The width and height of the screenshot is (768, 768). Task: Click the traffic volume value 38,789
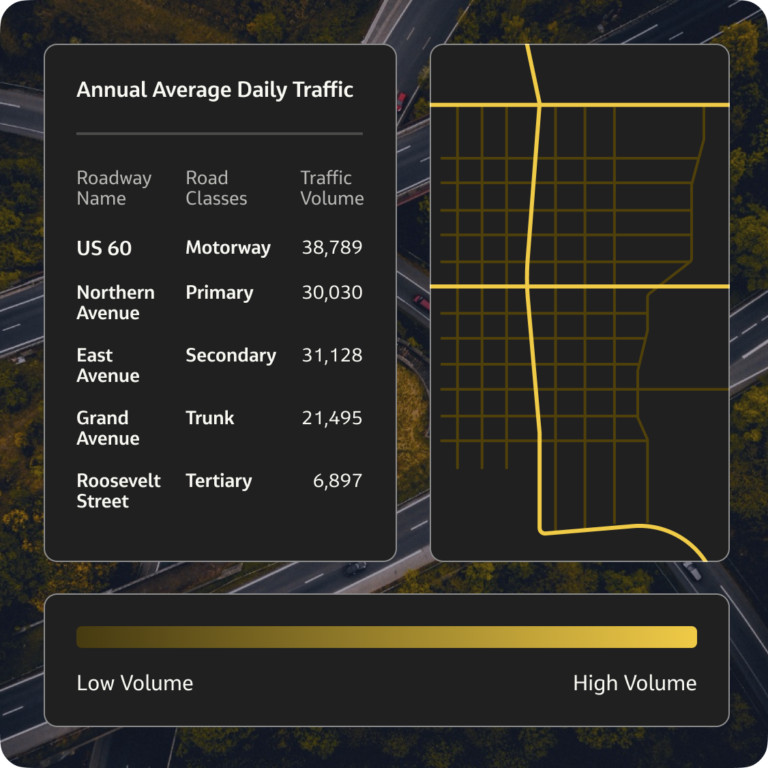[x=332, y=248]
